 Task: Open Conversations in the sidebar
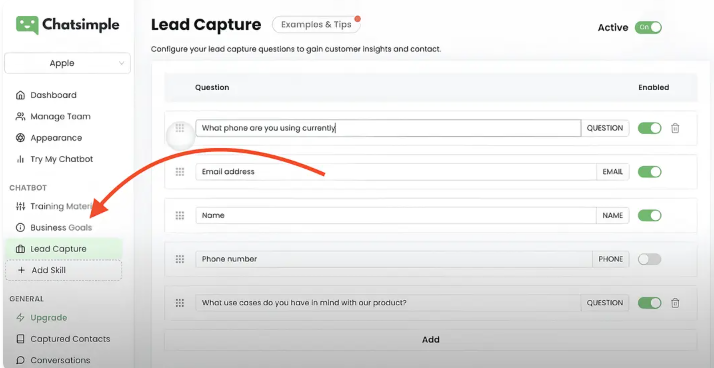click(x=60, y=360)
